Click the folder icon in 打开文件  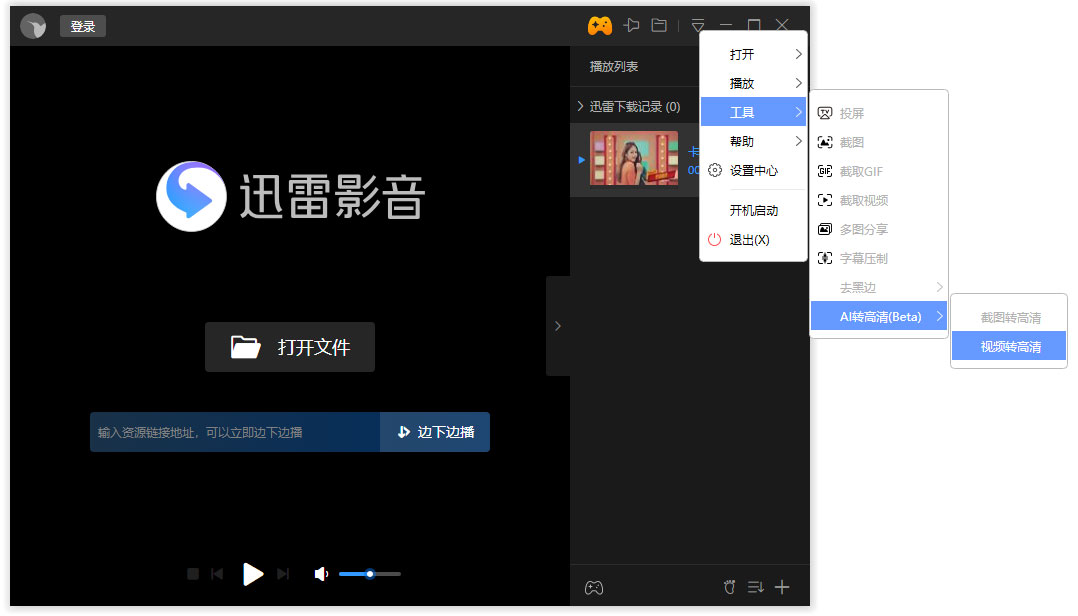[245, 347]
